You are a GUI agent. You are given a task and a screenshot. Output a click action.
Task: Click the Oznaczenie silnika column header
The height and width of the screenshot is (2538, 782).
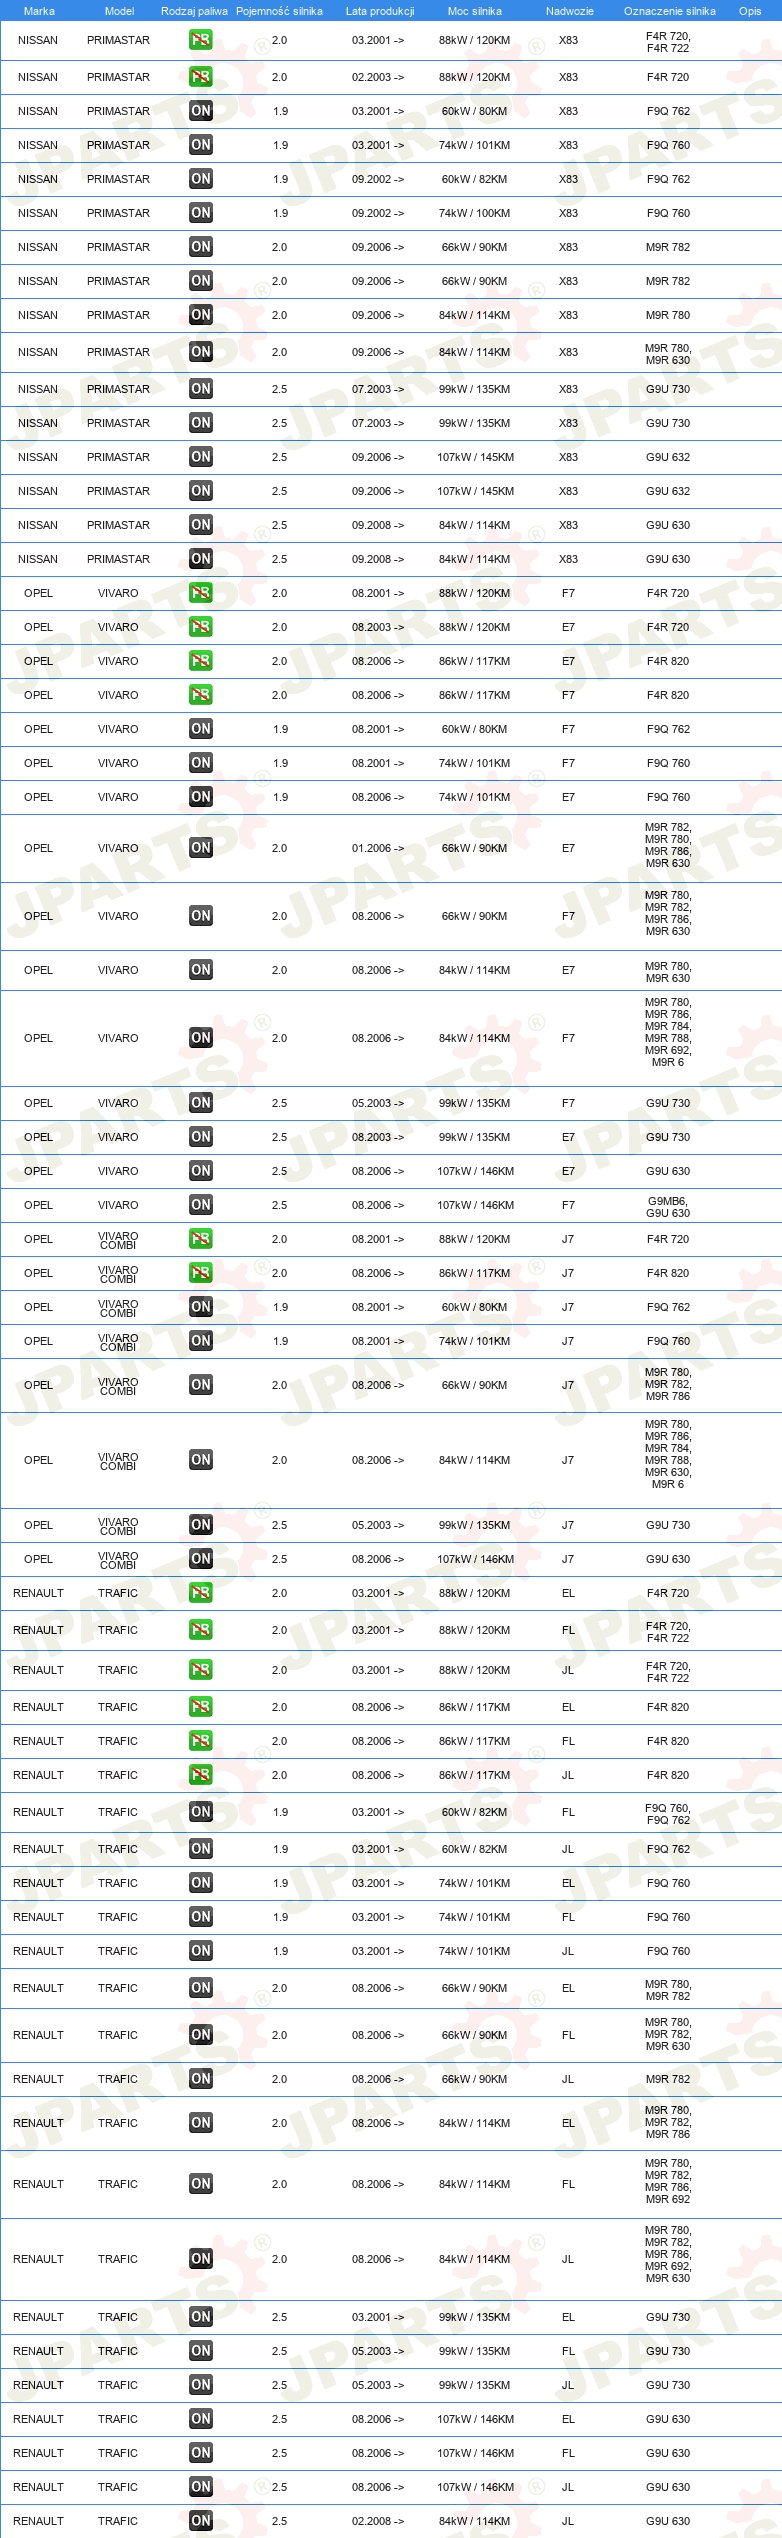pyautogui.click(x=670, y=11)
